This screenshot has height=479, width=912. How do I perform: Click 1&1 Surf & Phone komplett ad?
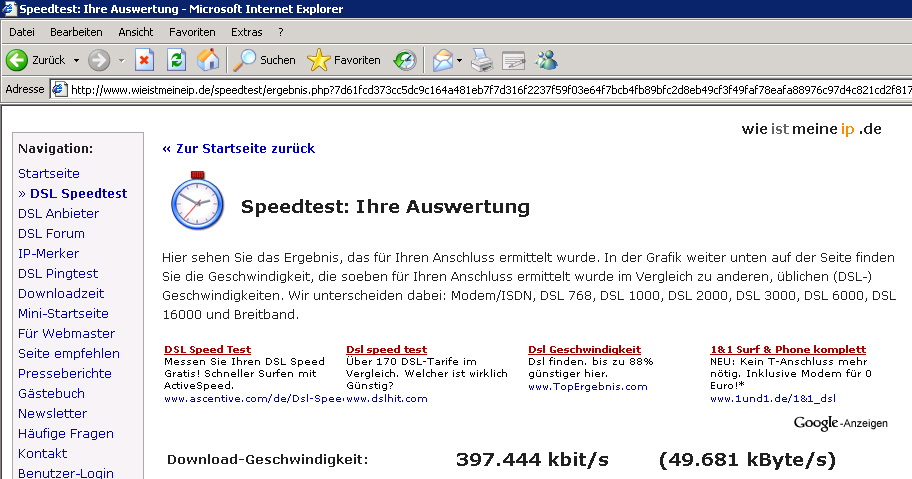point(788,349)
